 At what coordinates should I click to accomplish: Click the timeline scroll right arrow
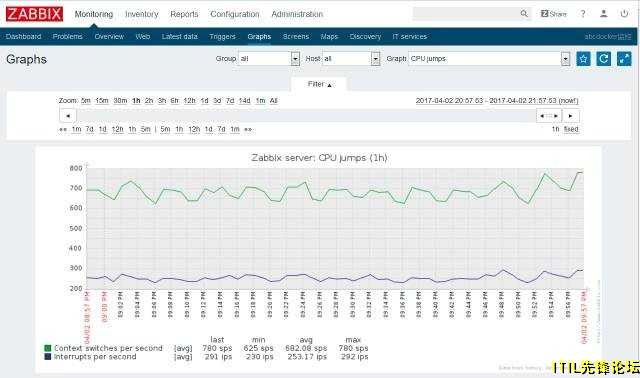[x=571, y=116]
